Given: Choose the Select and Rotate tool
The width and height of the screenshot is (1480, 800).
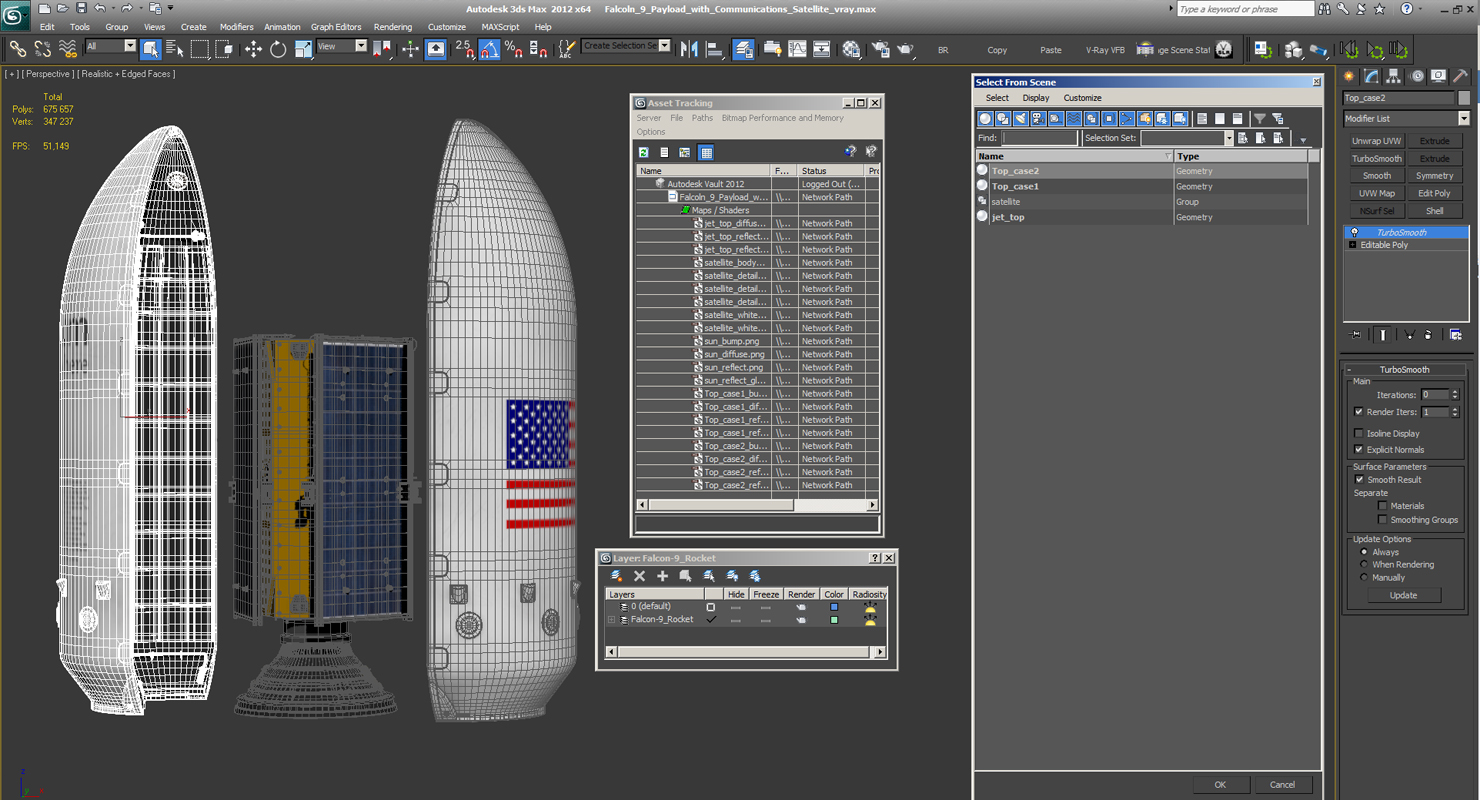Looking at the screenshot, I should click(x=278, y=49).
